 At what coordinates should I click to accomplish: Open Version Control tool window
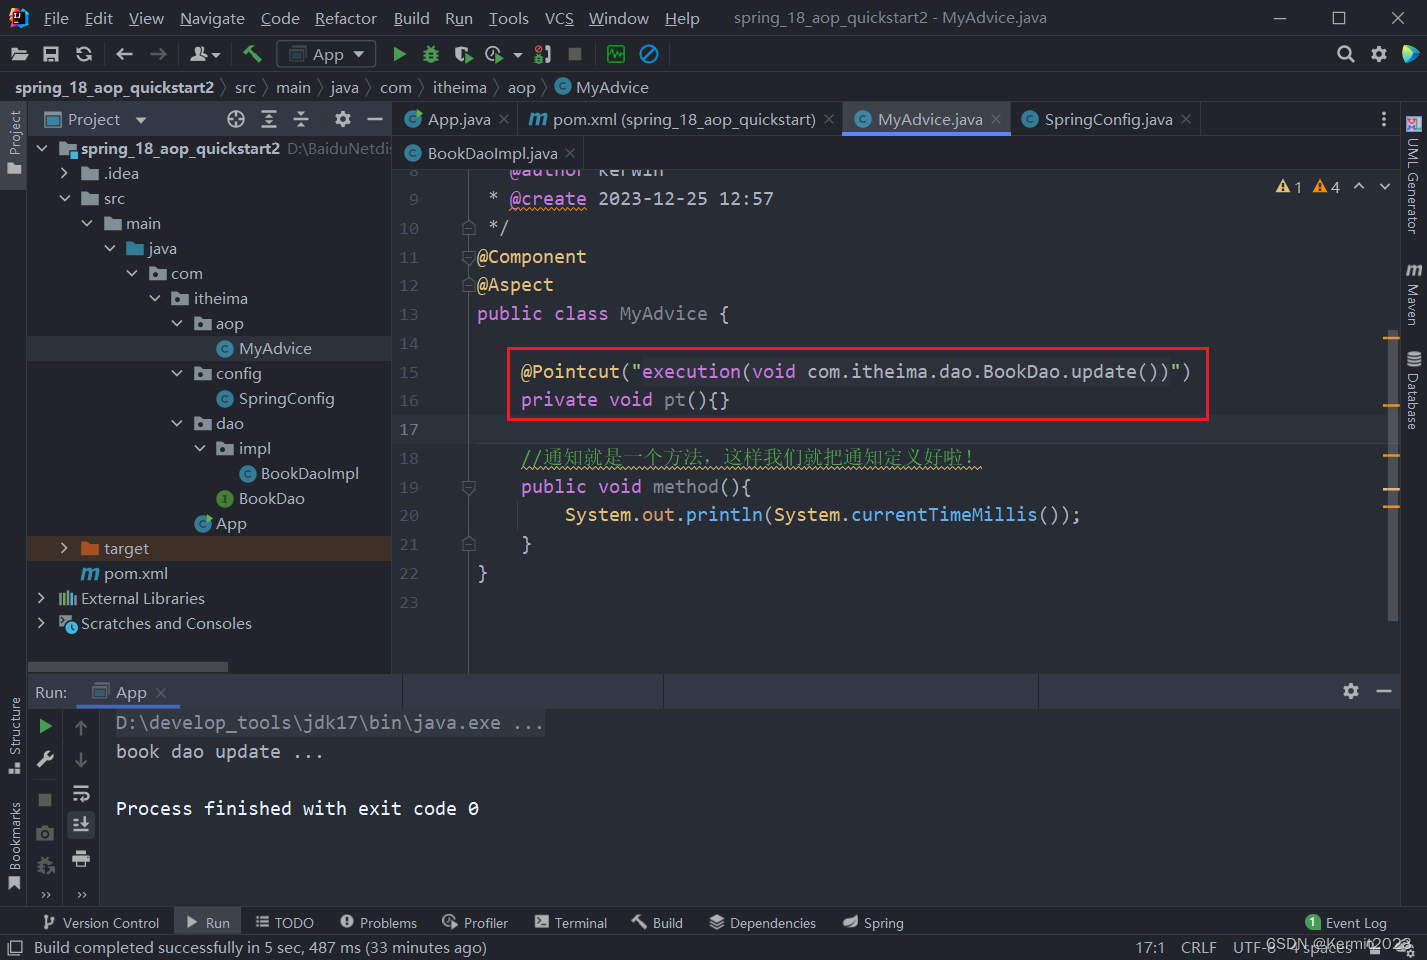coord(100,922)
